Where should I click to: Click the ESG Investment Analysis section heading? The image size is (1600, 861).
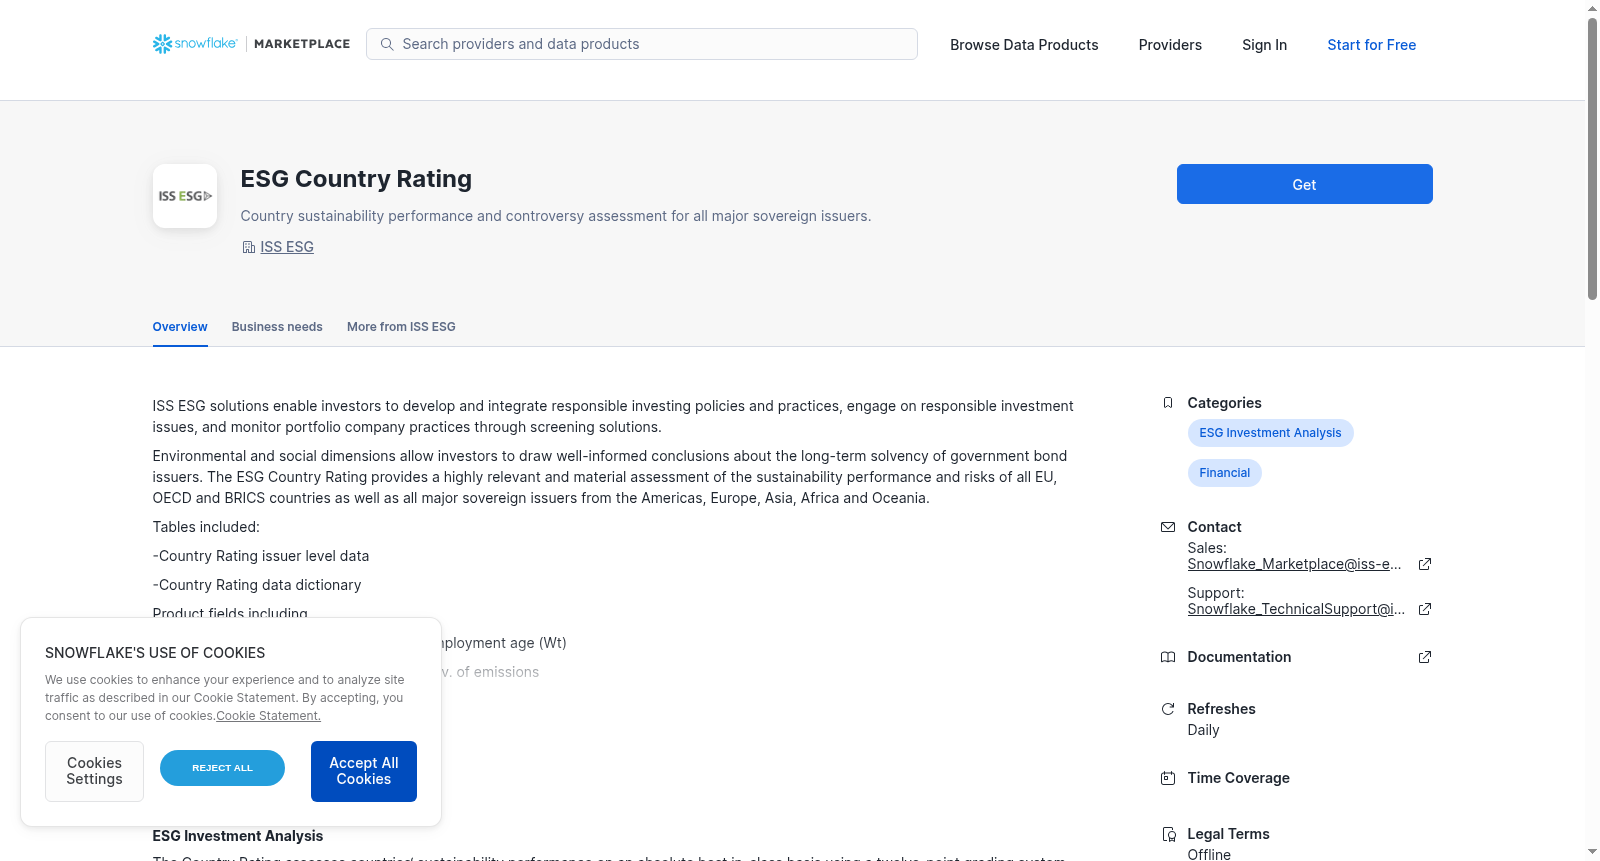238,836
